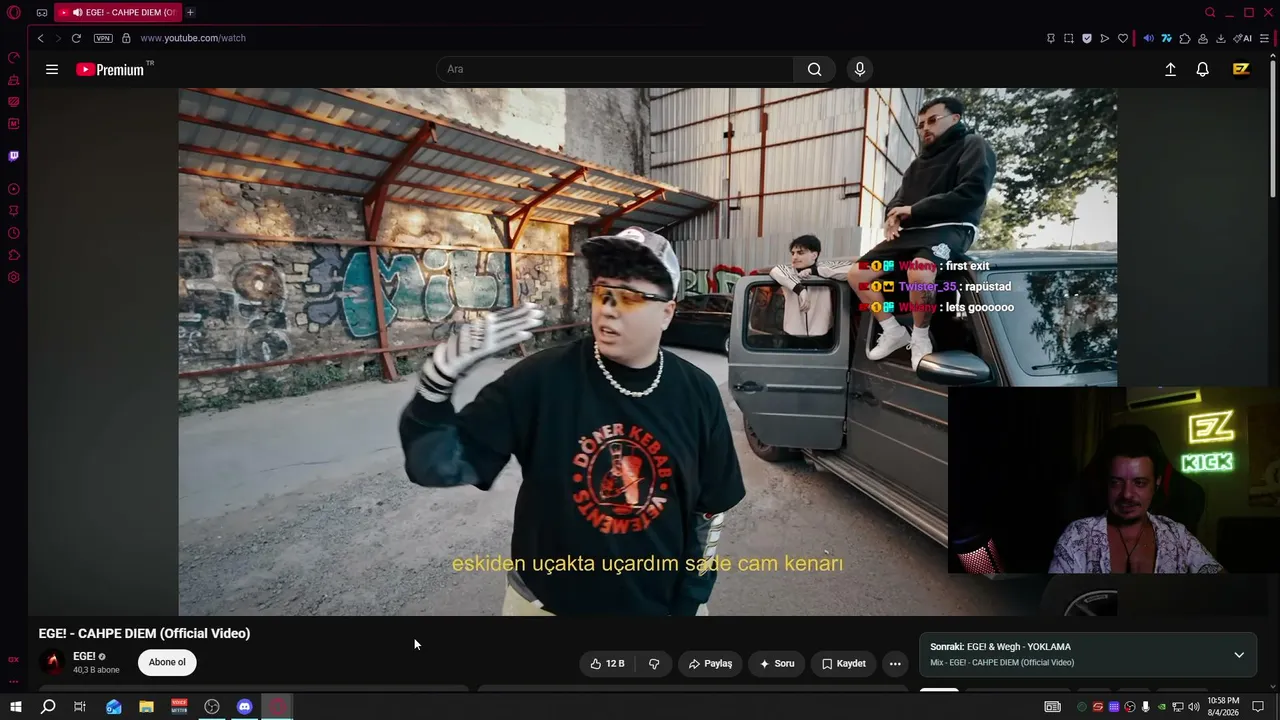
Task: Open the 7TV extension icon
Action: pyautogui.click(x=1166, y=38)
